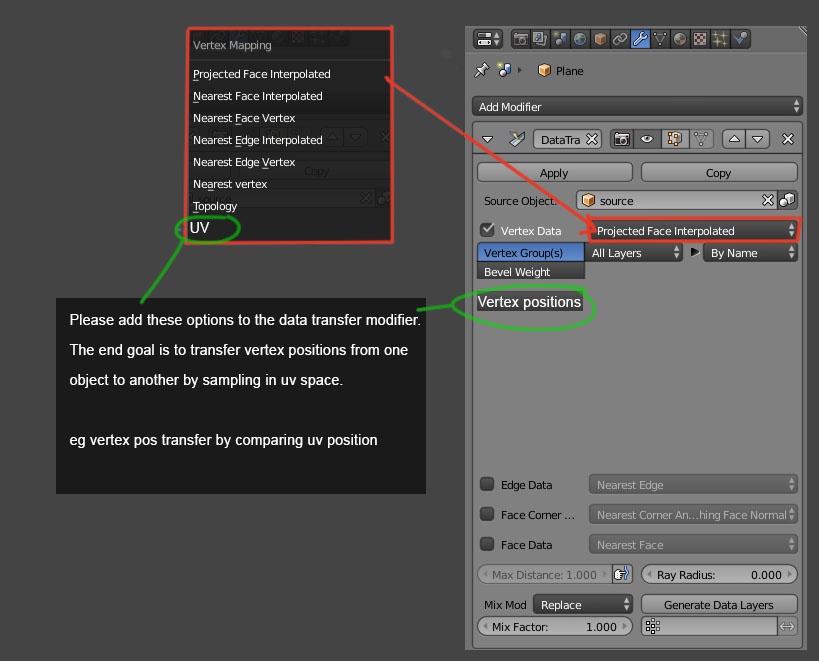The height and width of the screenshot is (661, 819).
Task: Enable the Edge Data checkbox
Action: coord(487,484)
